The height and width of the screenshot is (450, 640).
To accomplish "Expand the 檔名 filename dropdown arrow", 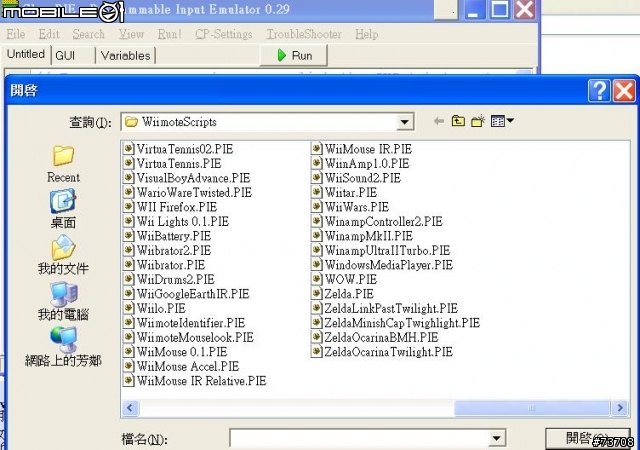I will 496,439.
